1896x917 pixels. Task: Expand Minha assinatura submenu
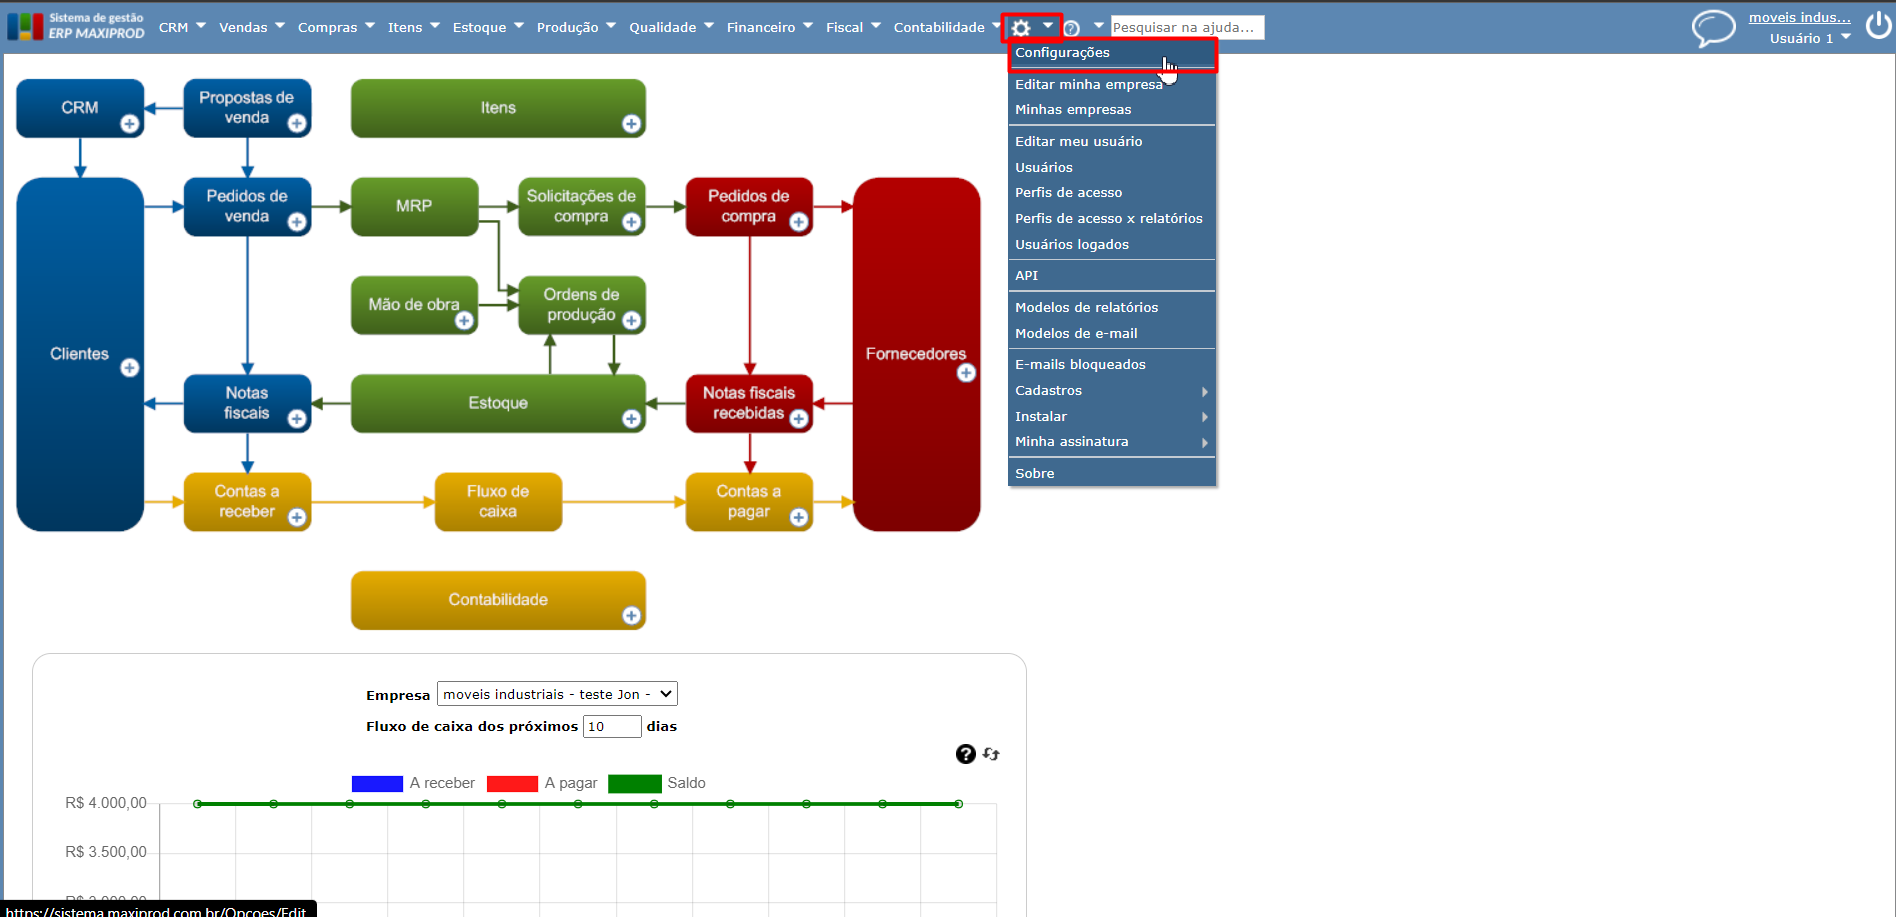point(1112,441)
